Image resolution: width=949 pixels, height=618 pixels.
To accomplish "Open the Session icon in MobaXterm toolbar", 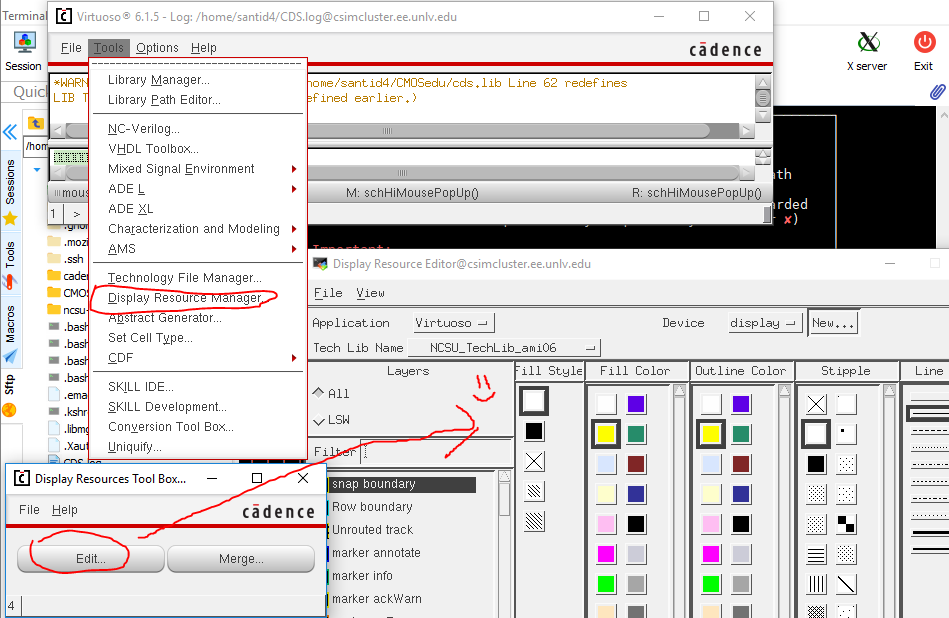I will pyautogui.click(x=24, y=42).
